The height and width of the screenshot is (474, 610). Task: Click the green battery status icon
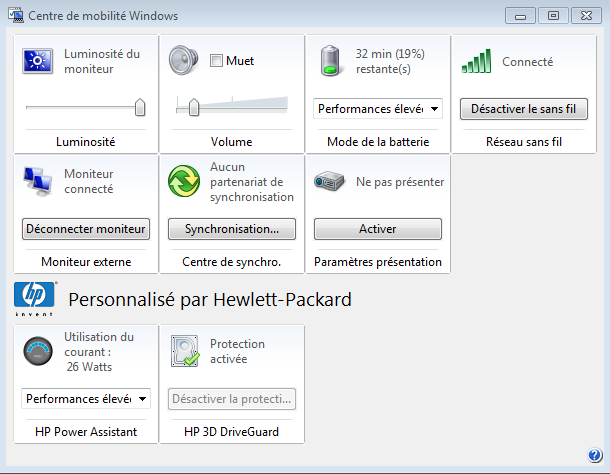pos(329,61)
